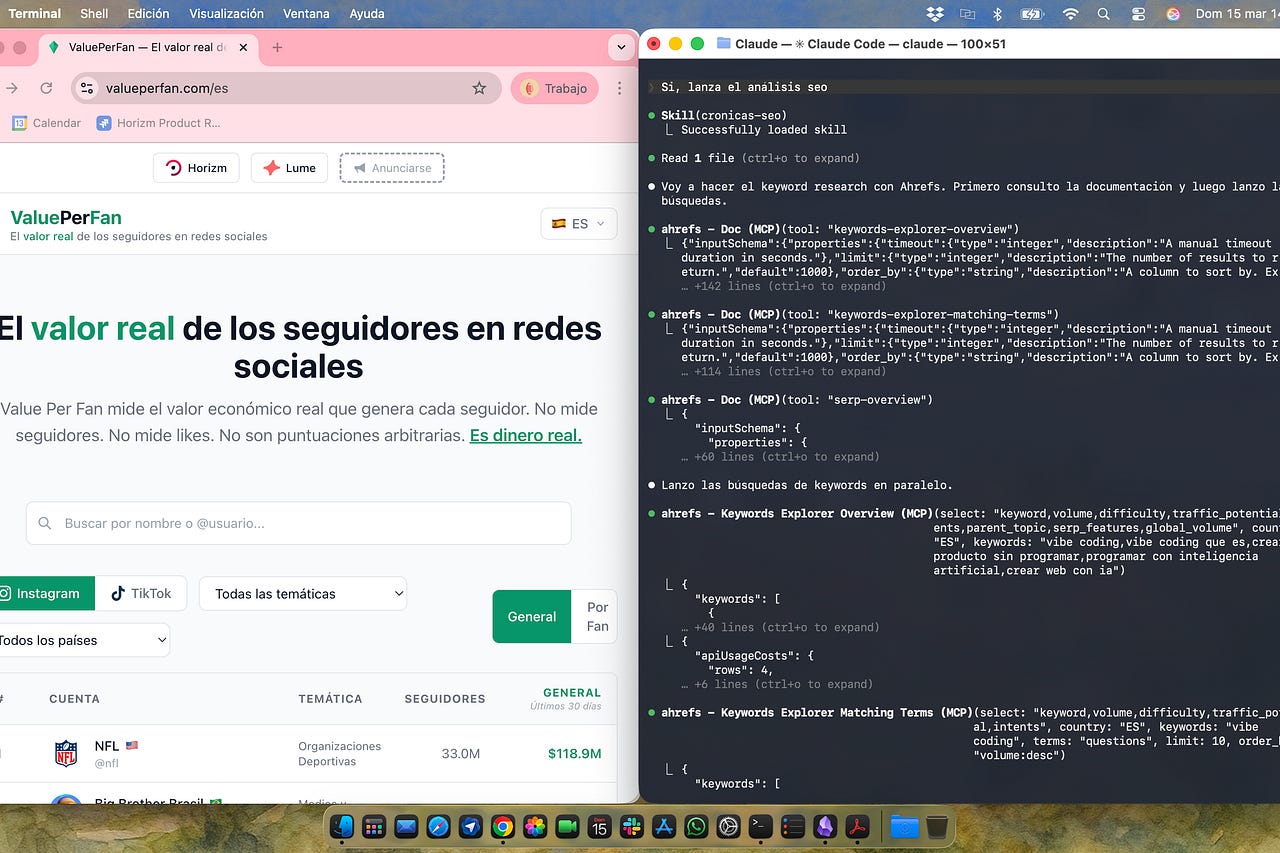This screenshot has width=1280, height=853.
Task: Focus the Buscar por nombre search field
Action: [298, 523]
